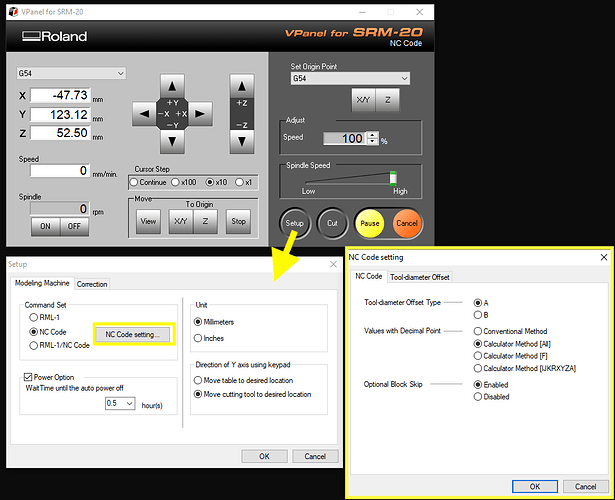Screen dimensions: 615x500
Task: Increase Adjust Speed with up stepper
Action: coord(373,135)
